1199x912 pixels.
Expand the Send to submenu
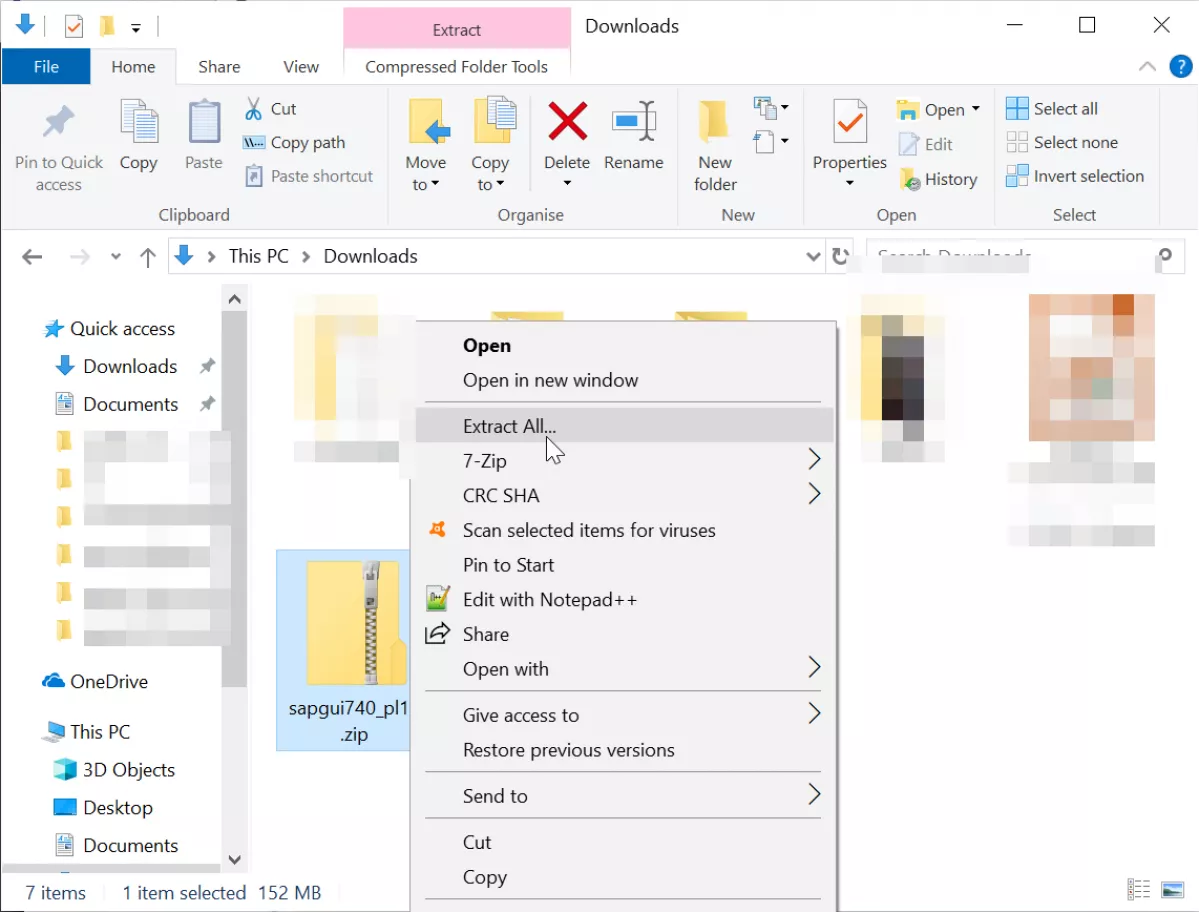pyautogui.click(x=625, y=796)
